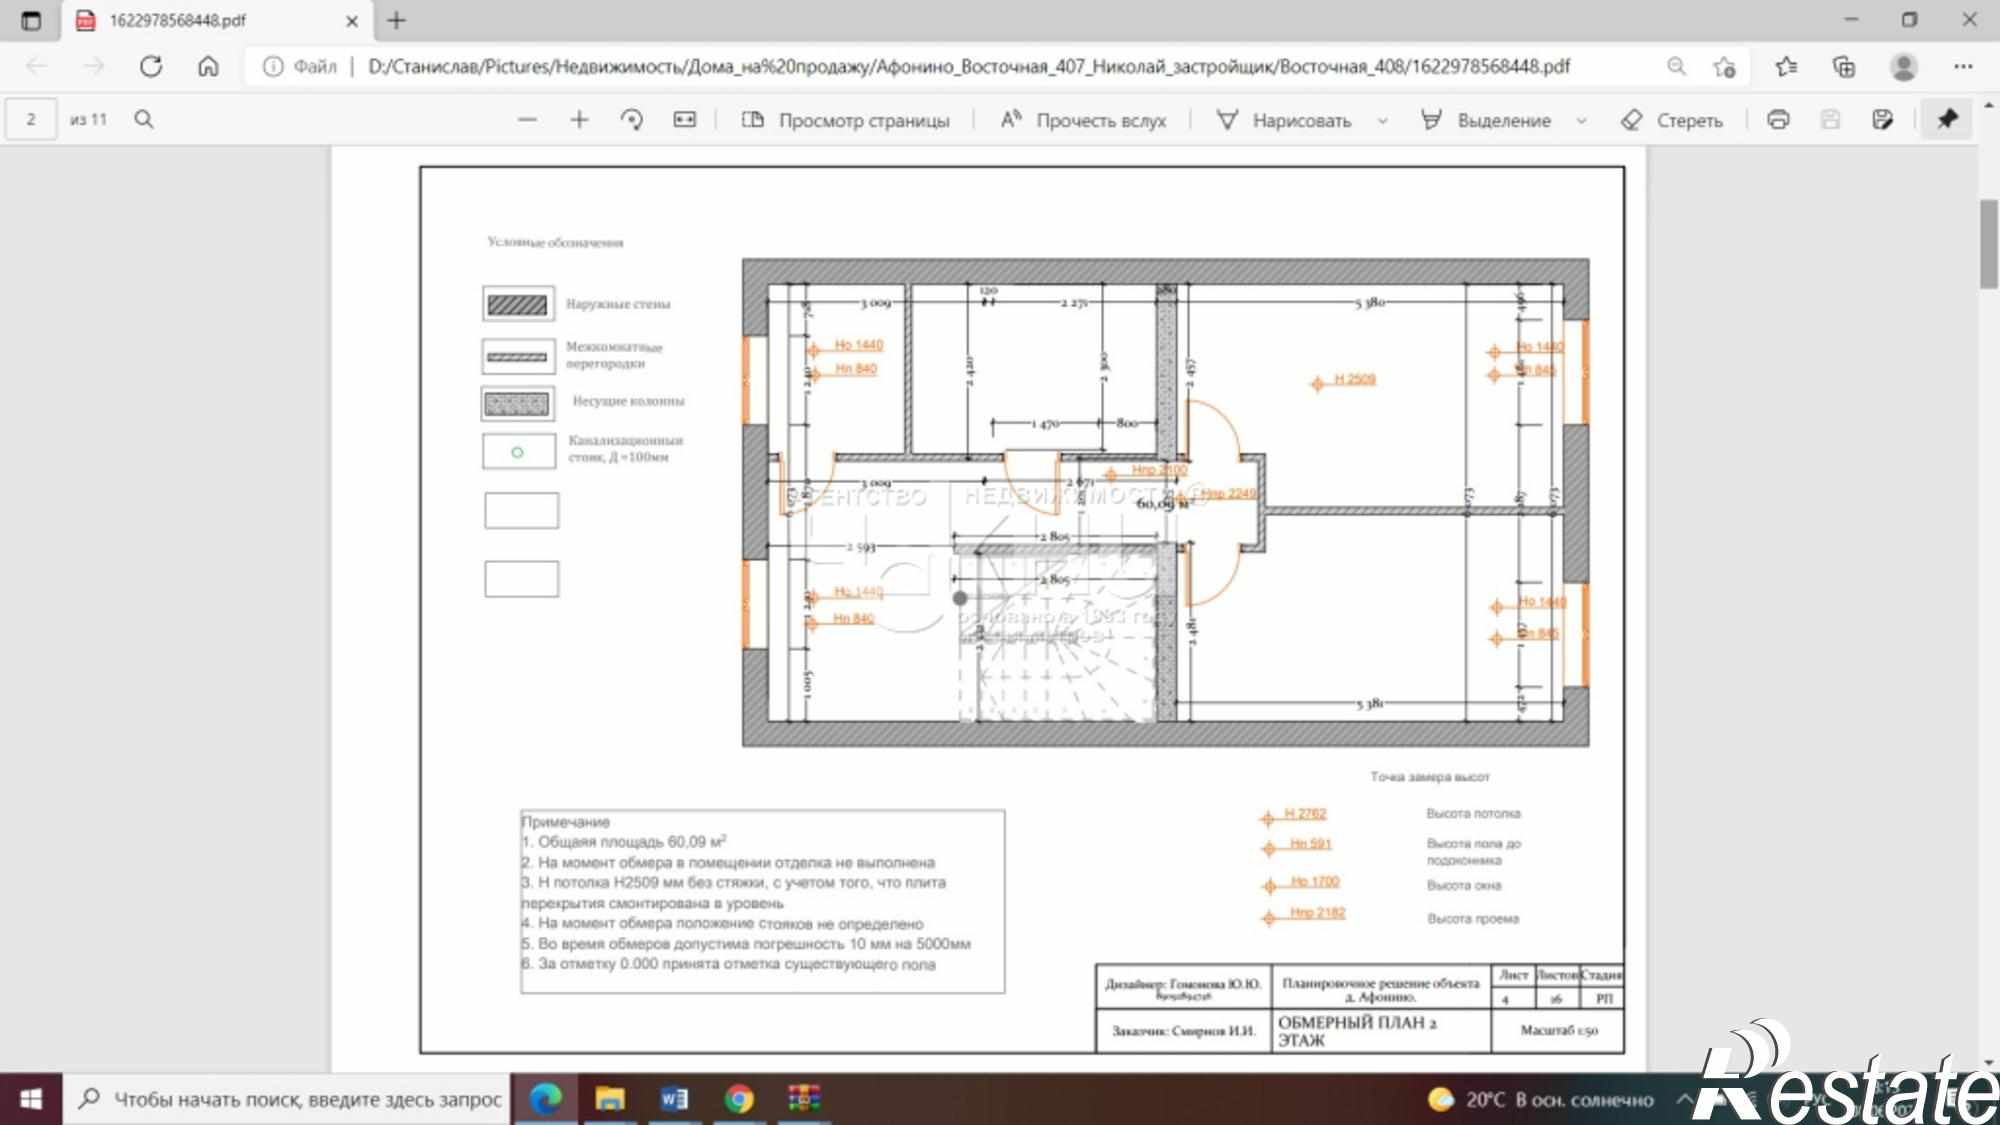The image size is (2000, 1125).
Task: Print the PDF document
Action: 1777,119
